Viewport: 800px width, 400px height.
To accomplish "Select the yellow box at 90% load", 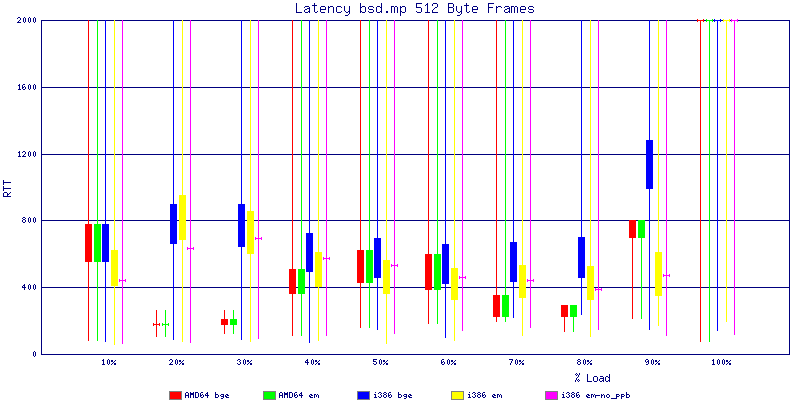I will (658, 274).
